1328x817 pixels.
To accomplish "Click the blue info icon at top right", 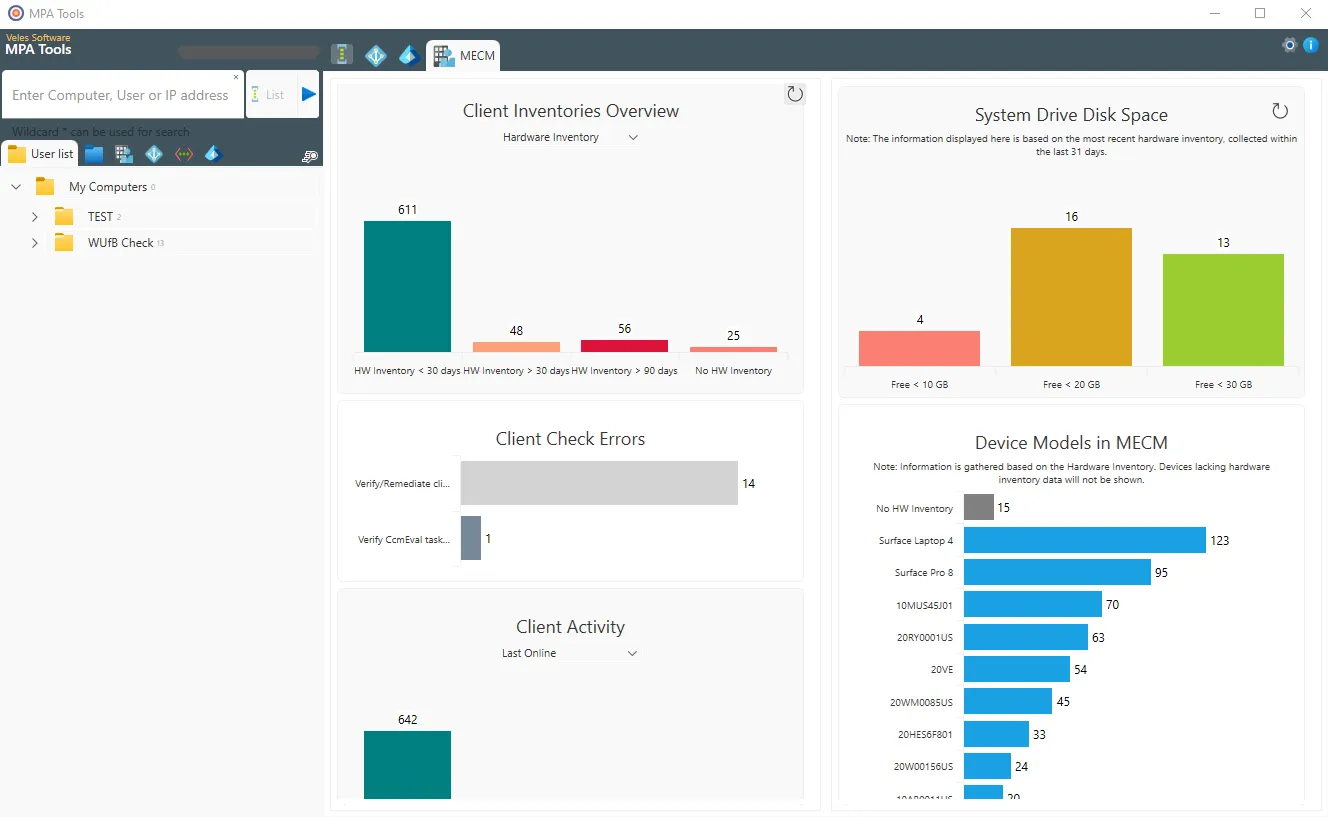I will tap(1310, 44).
